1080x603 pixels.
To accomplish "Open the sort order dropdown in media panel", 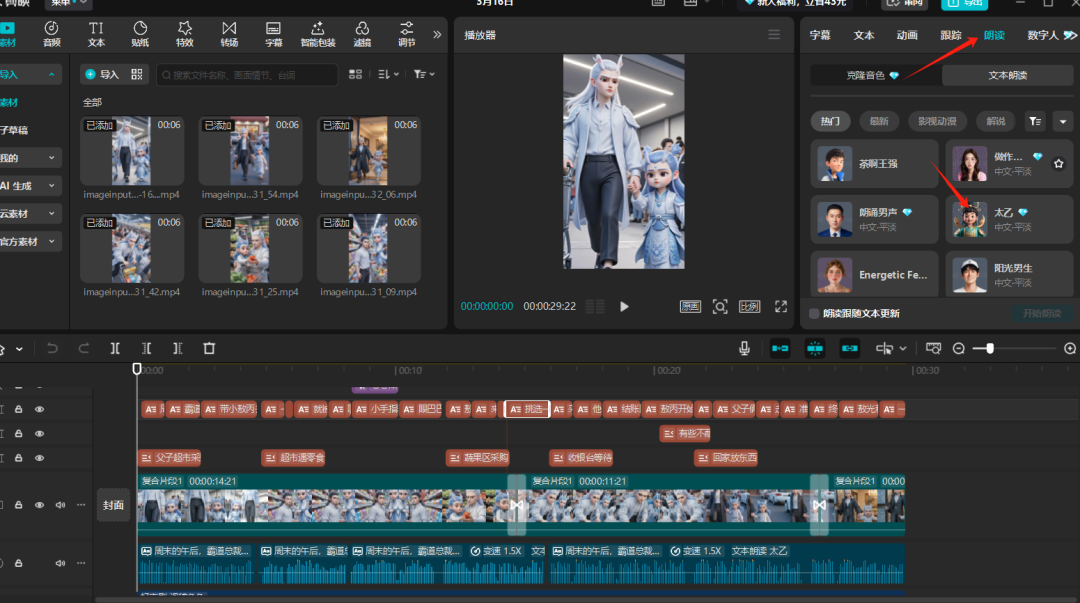I will [x=389, y=74].
